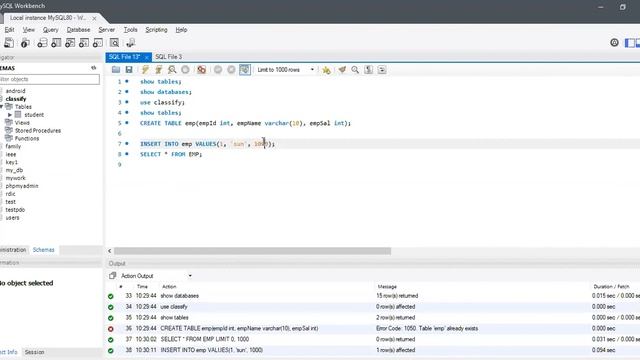The image size is (640, 360).
Task: Select the testpdo schema
Action: (x=15, y=209)
